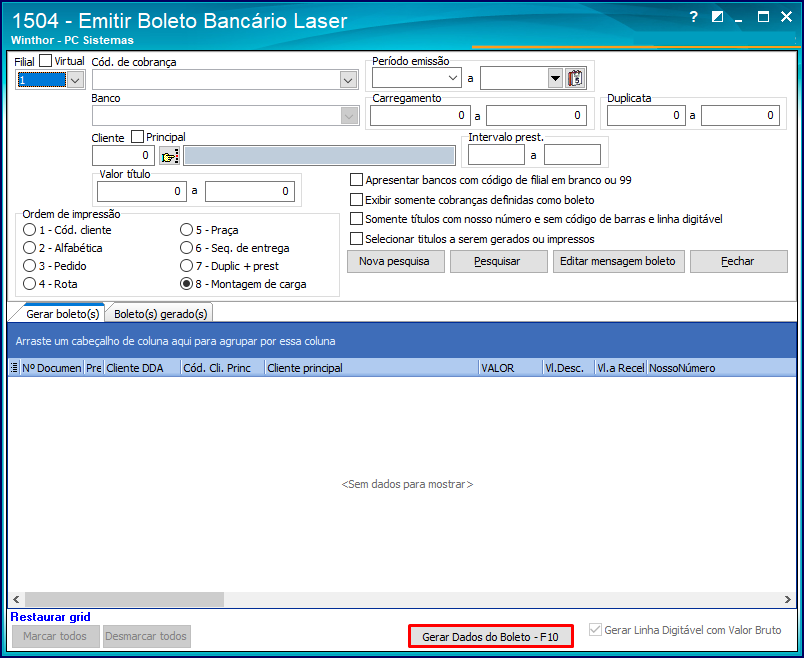Select order 5 - Praça
The height and width of the screenshot is (658, 804).
[186, 230]
